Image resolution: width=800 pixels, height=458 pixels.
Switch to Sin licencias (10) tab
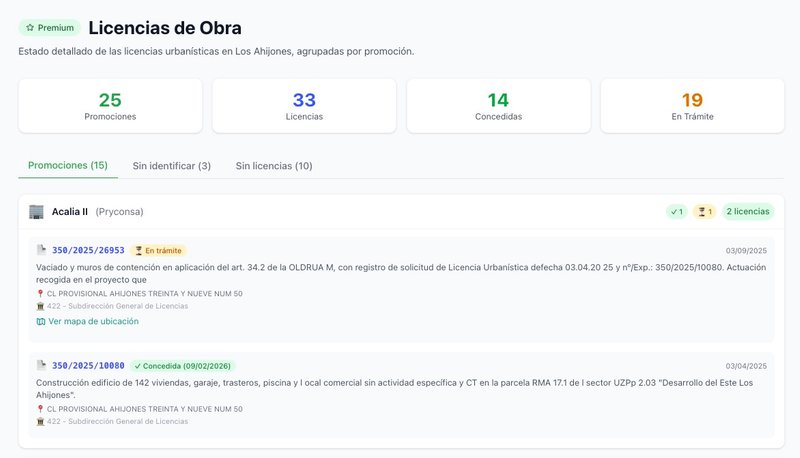[x=274, y=166]
